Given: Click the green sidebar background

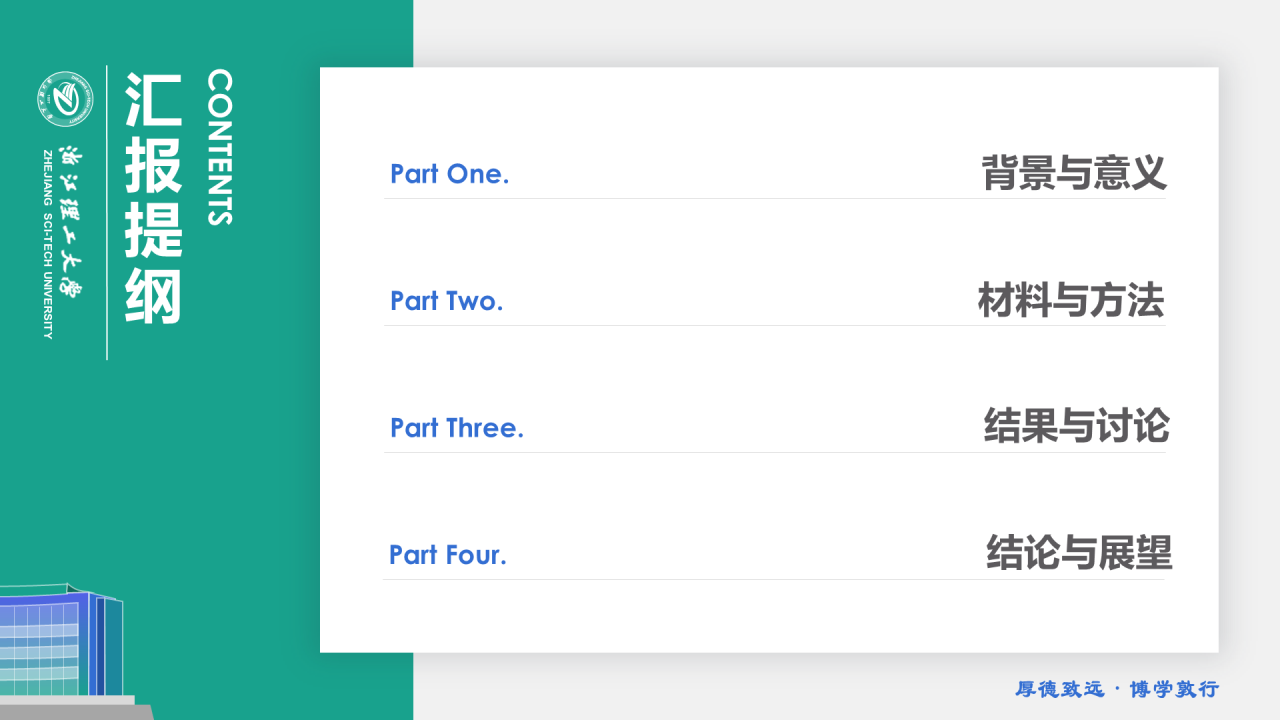Looking at the screenshot, I should click(x=300, y=450).
